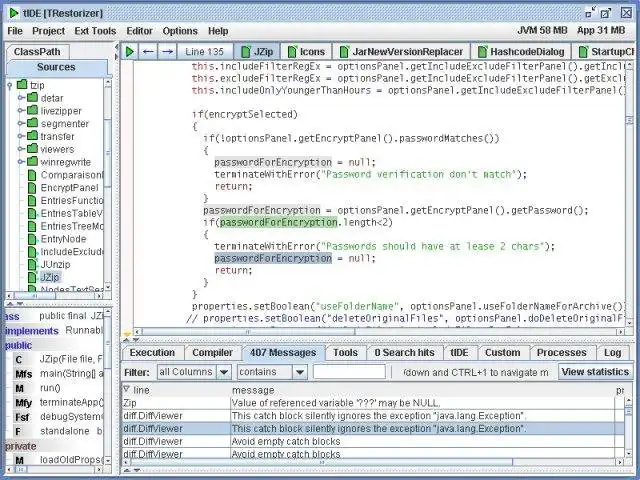The height and width of the screenshot is (480, 640).
Task: Expand the transfer package node
Action: tap(20, 136)
